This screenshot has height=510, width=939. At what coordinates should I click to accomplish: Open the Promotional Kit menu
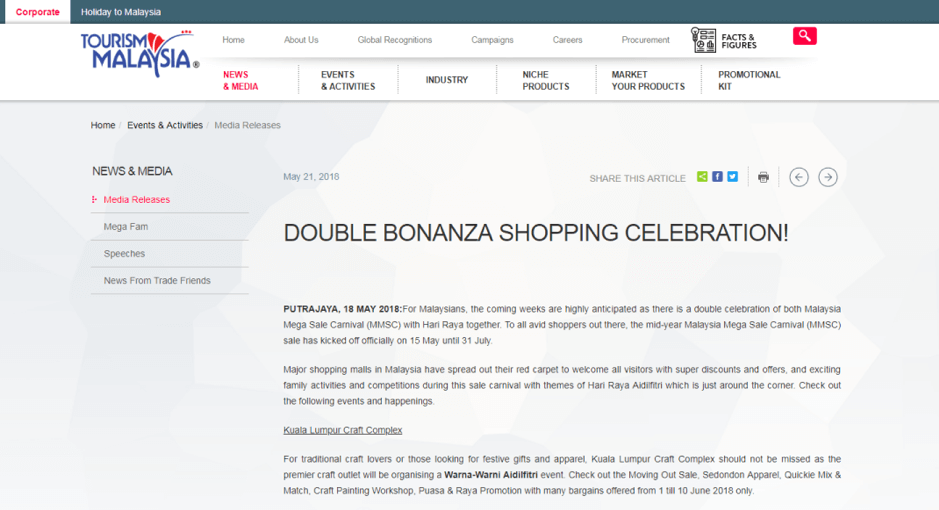tap(749, 80)
